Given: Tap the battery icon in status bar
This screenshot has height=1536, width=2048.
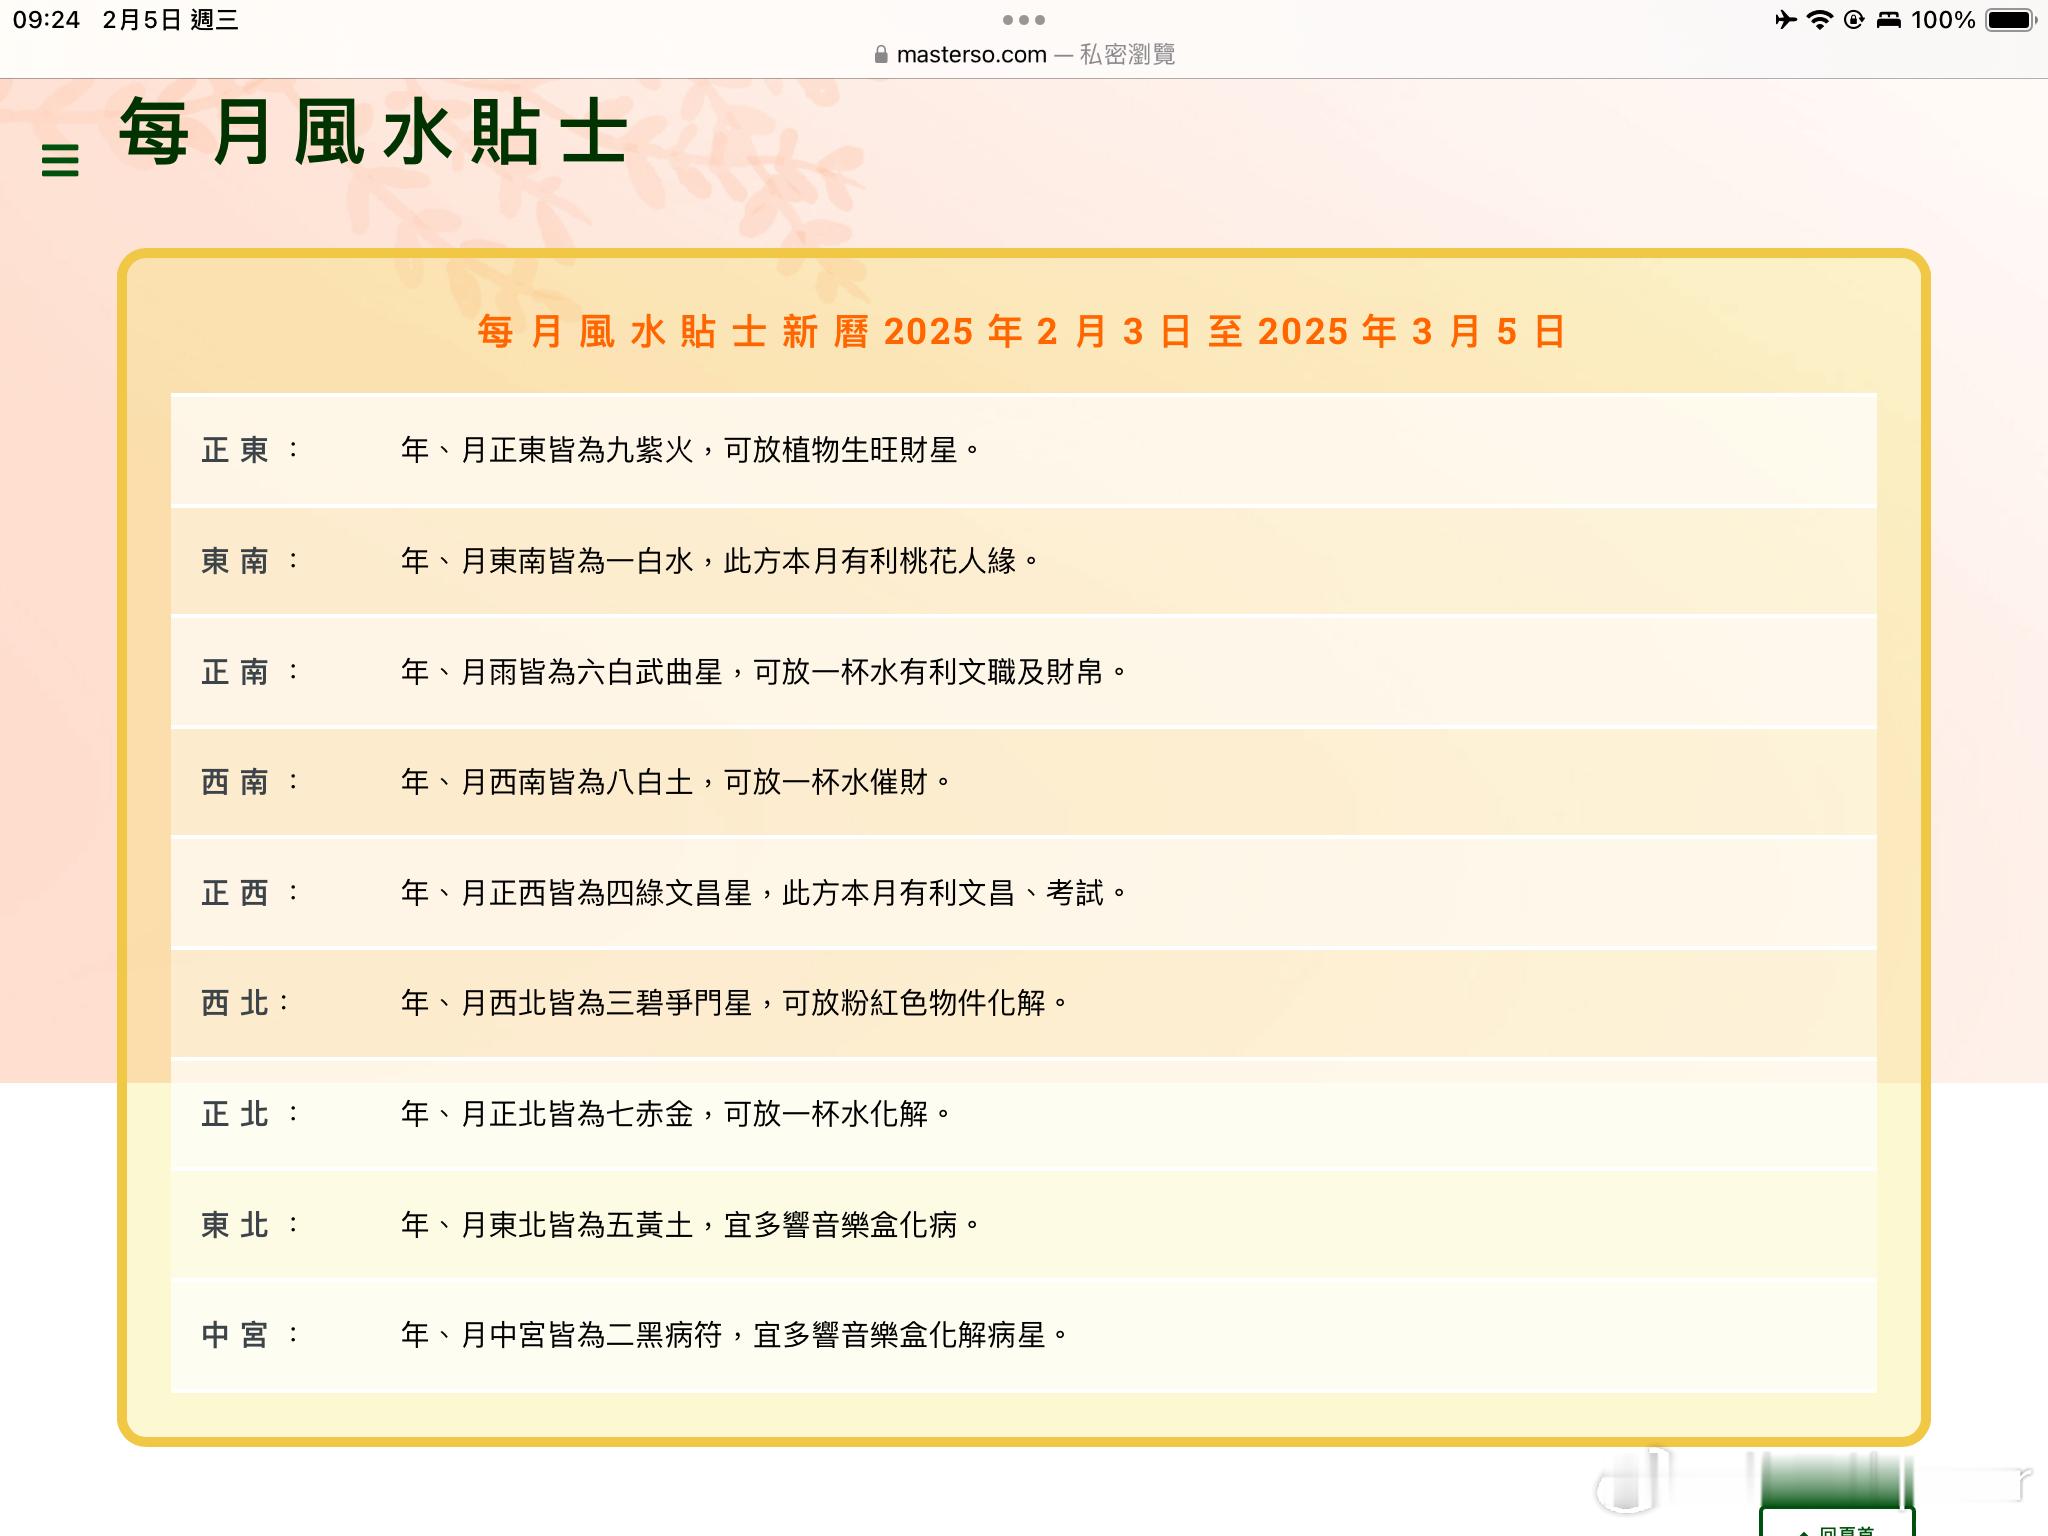Looking at the screenshot, I should pos(2011,20).
